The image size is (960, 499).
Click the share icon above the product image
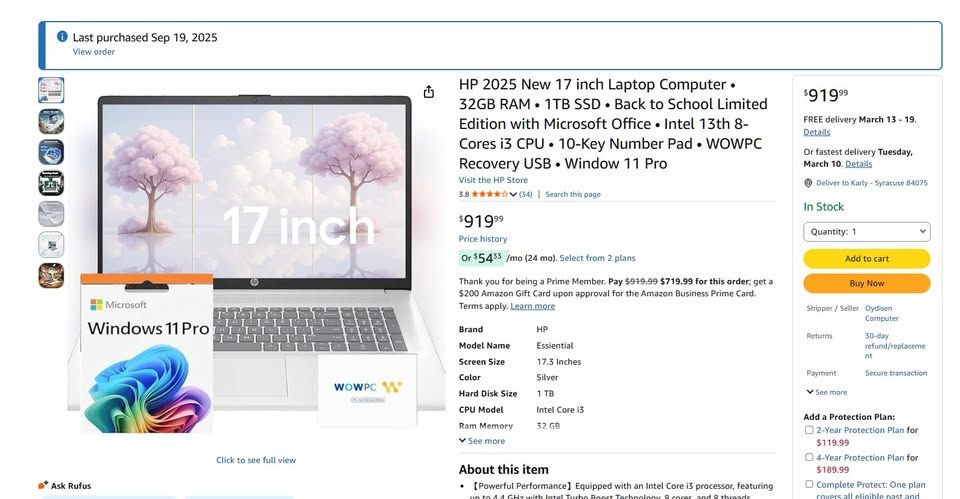point(429,92)
